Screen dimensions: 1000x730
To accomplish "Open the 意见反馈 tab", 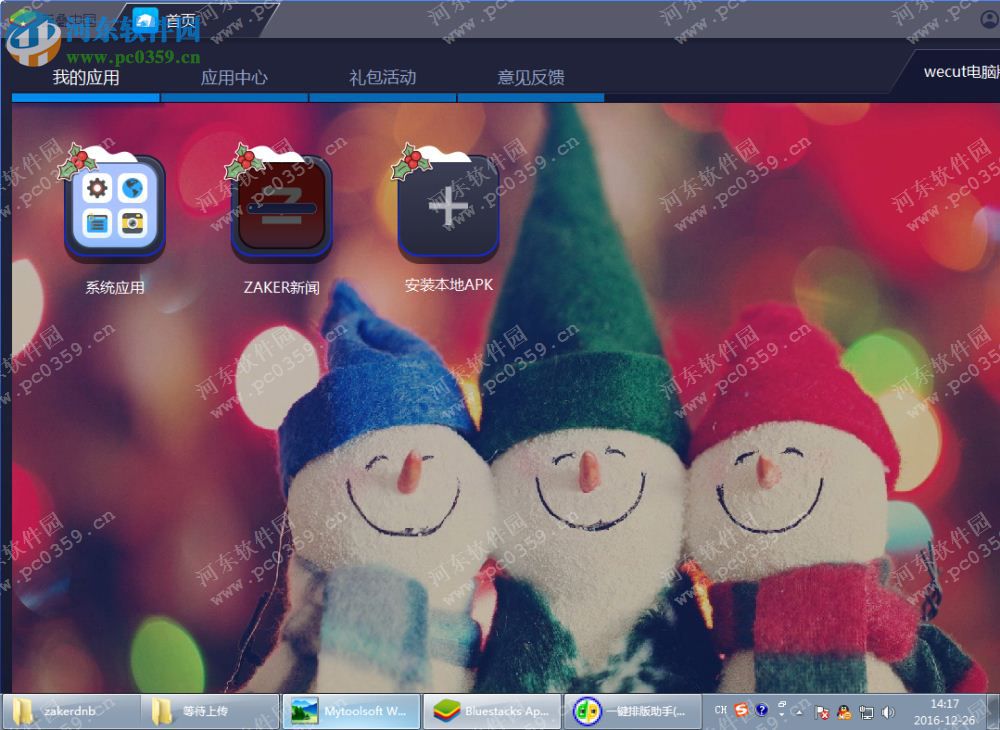I will tap(531, 78).
